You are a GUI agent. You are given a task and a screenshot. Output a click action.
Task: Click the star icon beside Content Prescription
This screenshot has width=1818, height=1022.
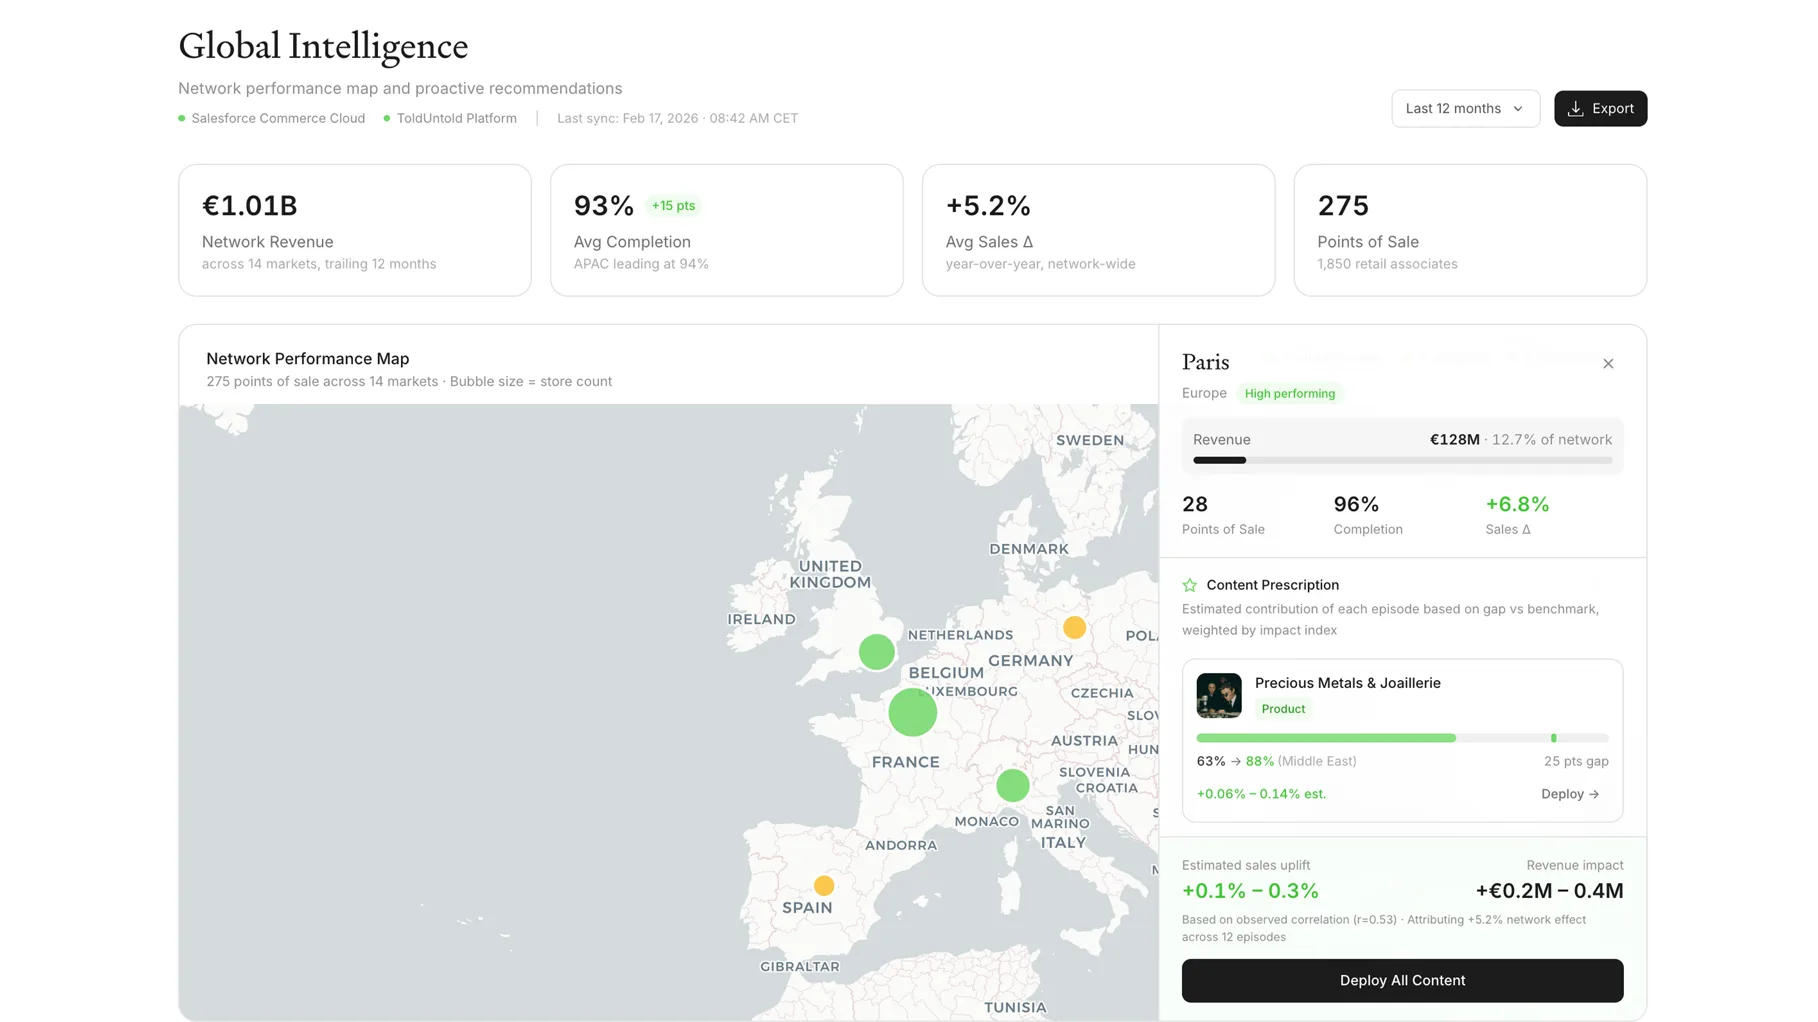click(x=1189, y=585)
